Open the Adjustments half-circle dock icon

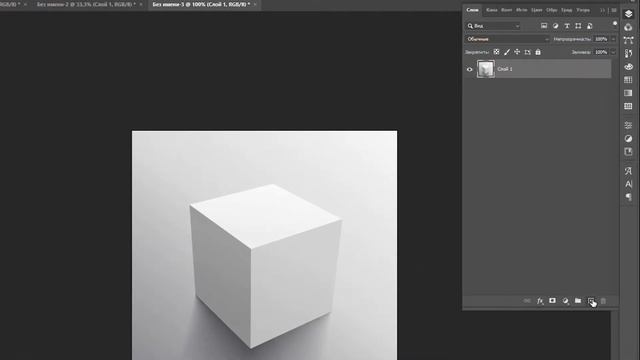tap(628, 138)
